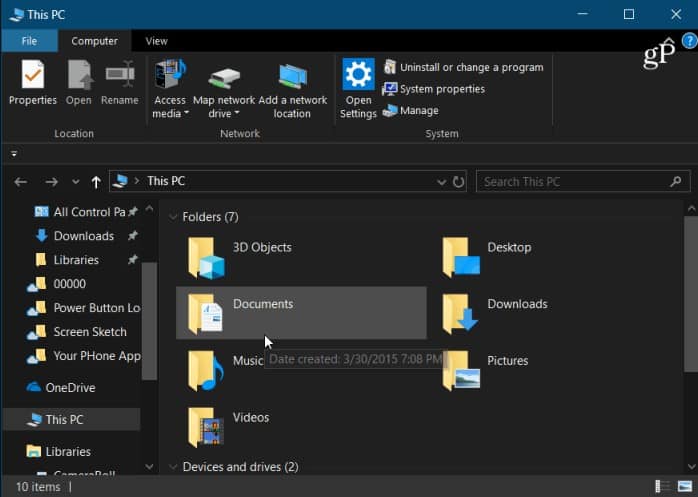
Task: Go back with the Back arrow
Action: (20, 182)
